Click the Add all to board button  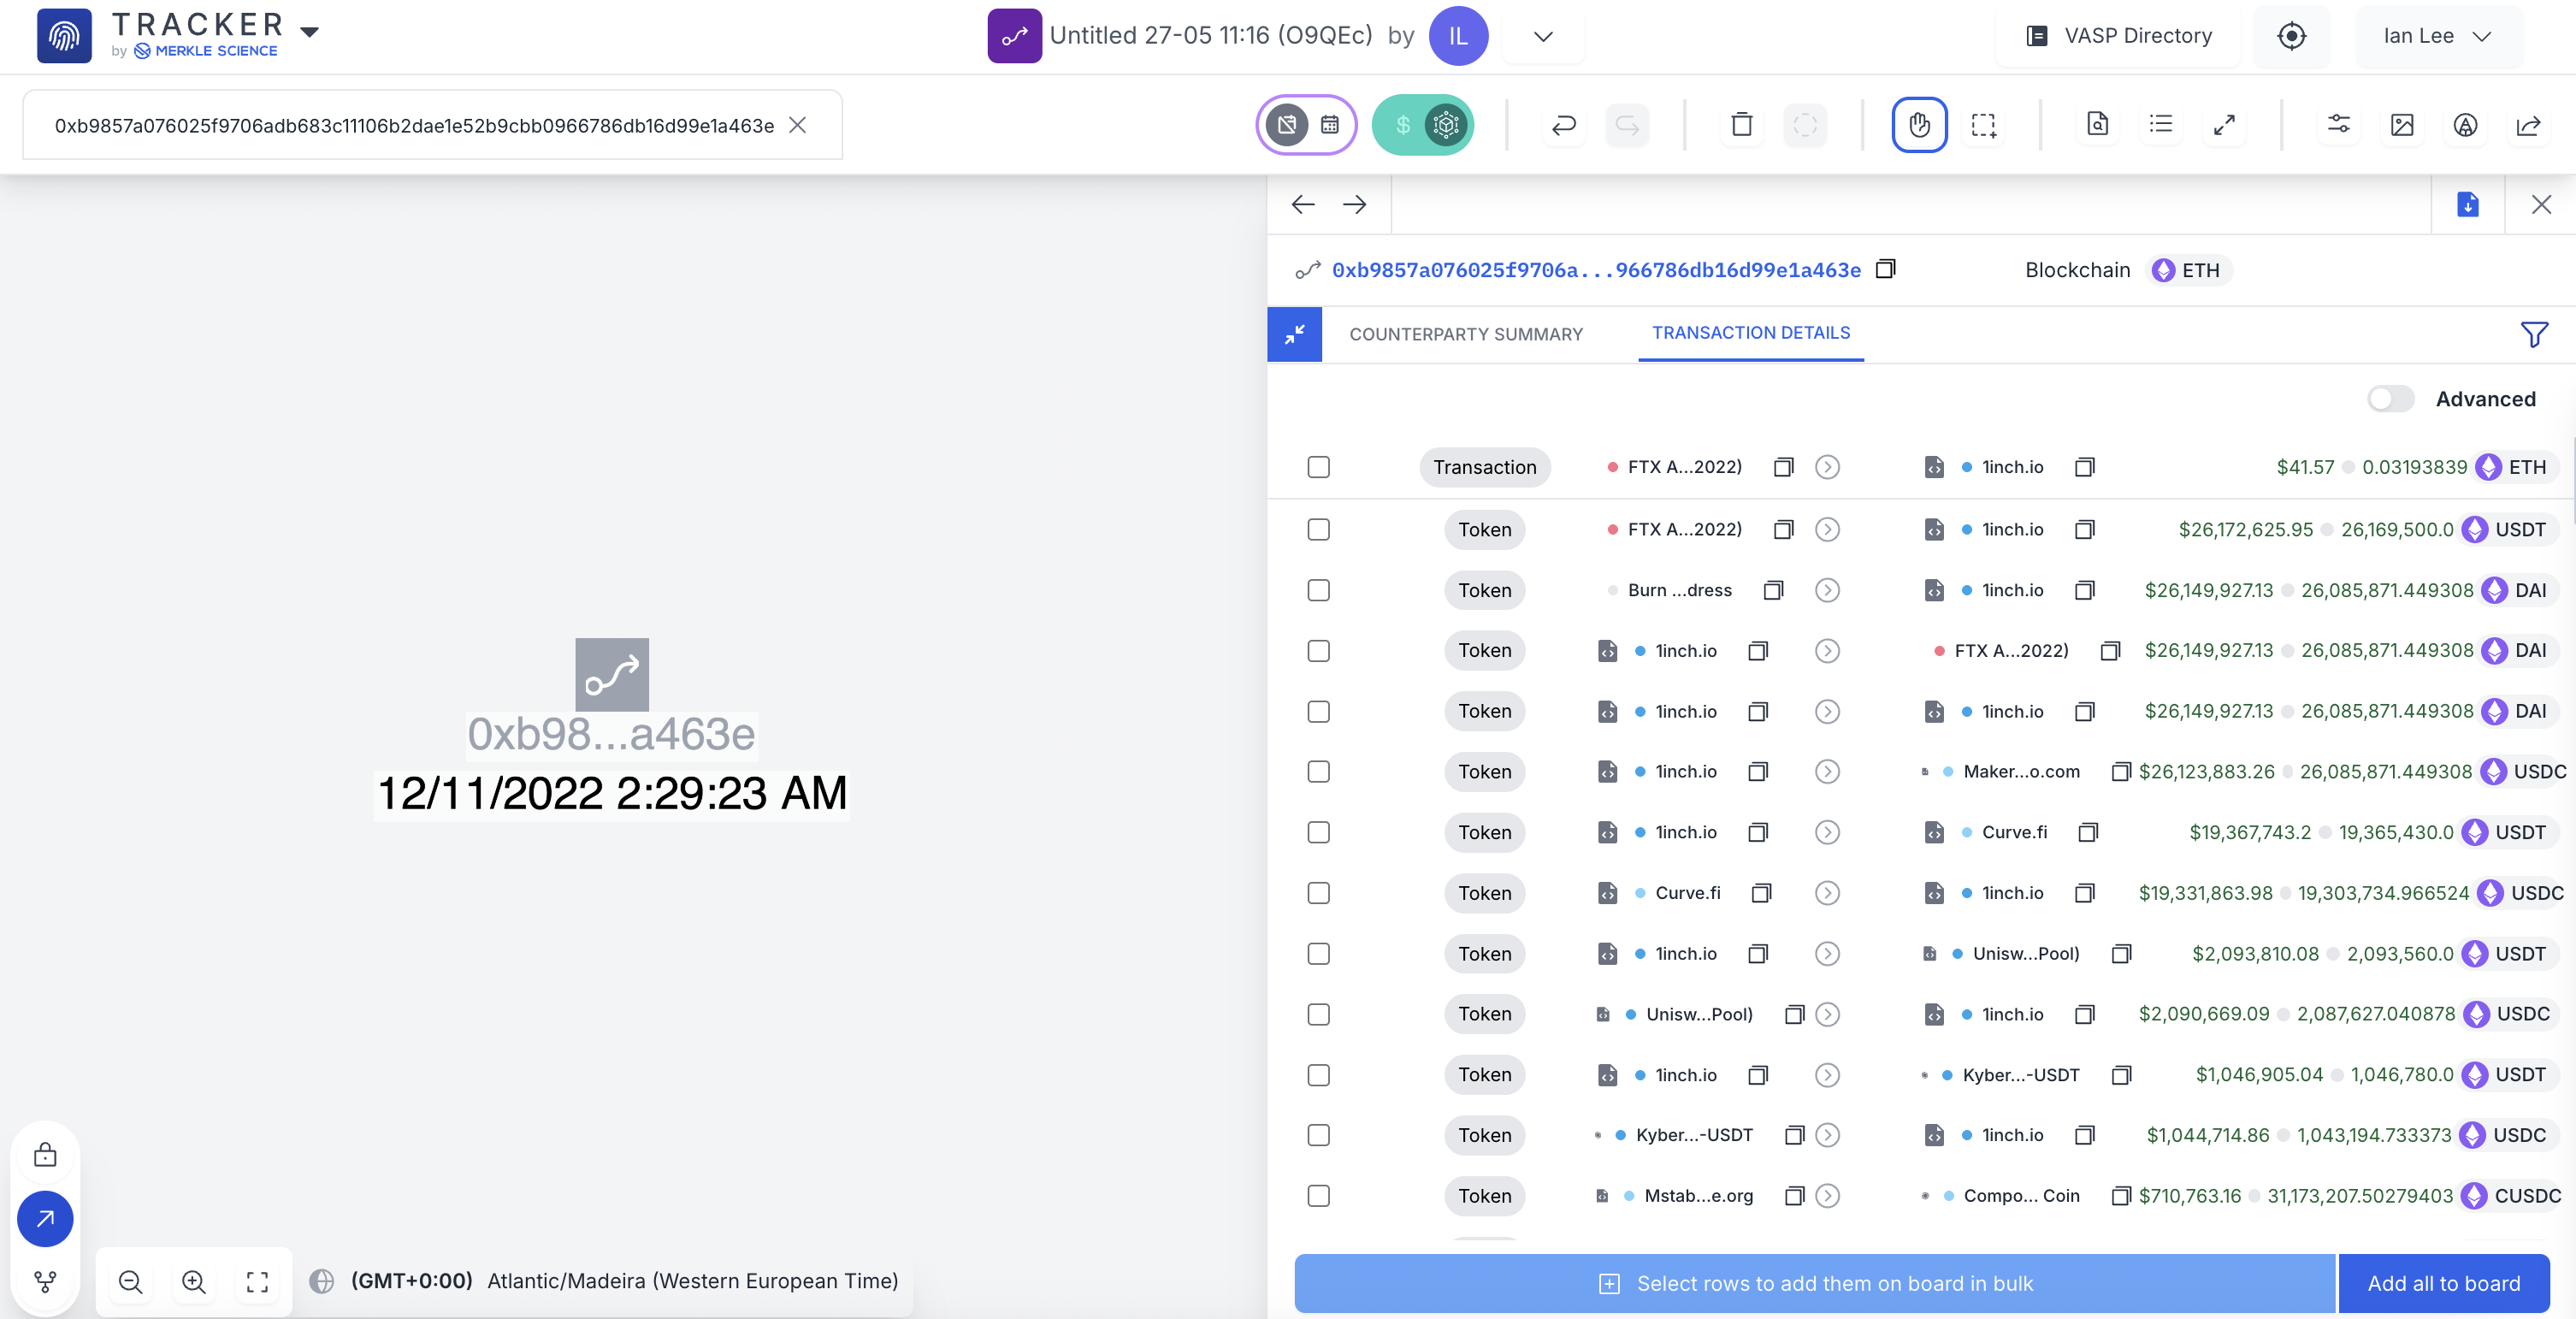point(2442,1283)
